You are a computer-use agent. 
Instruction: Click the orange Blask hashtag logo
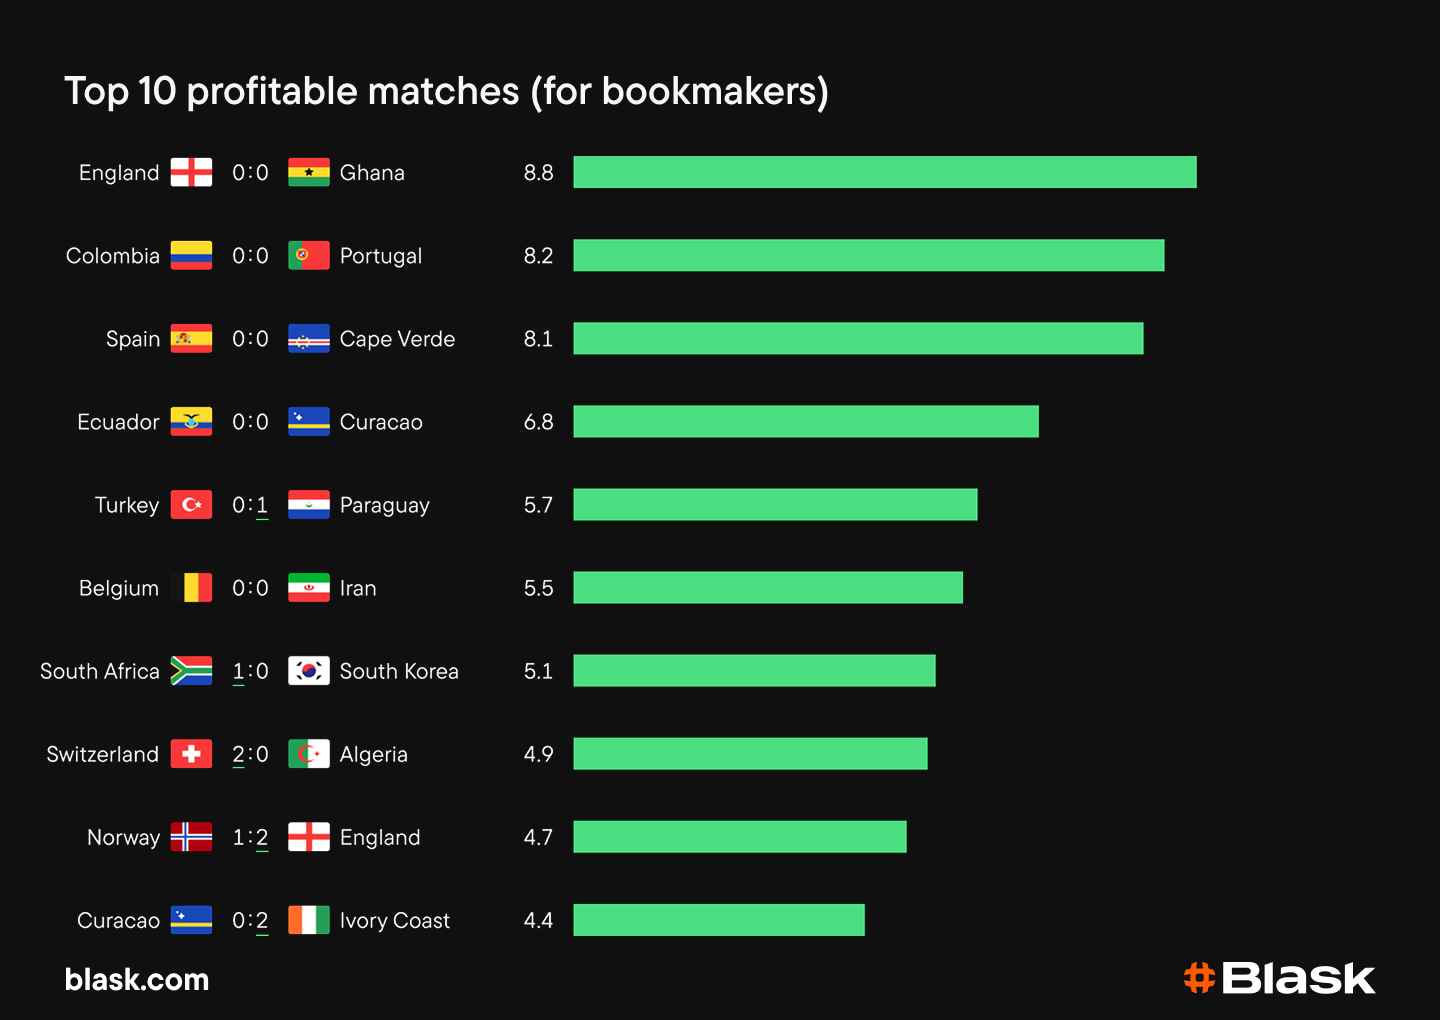click(1199, 978)
